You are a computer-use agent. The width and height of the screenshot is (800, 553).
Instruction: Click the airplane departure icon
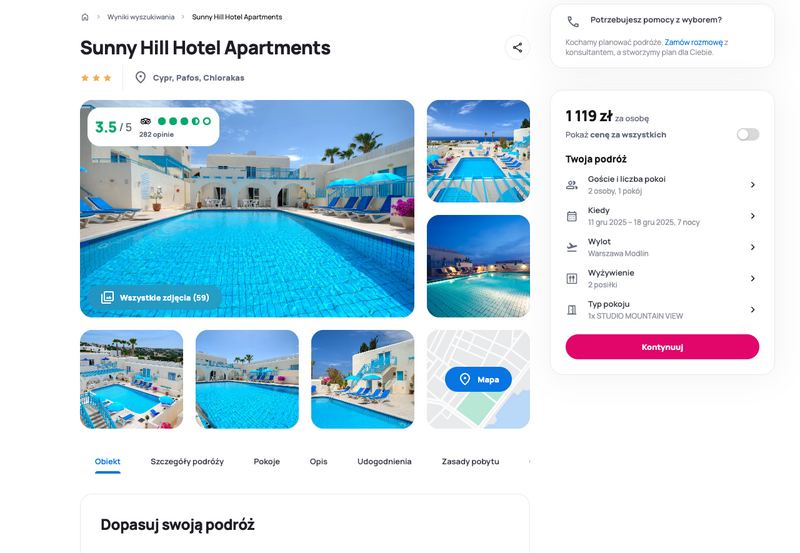(x=572, y=247)
